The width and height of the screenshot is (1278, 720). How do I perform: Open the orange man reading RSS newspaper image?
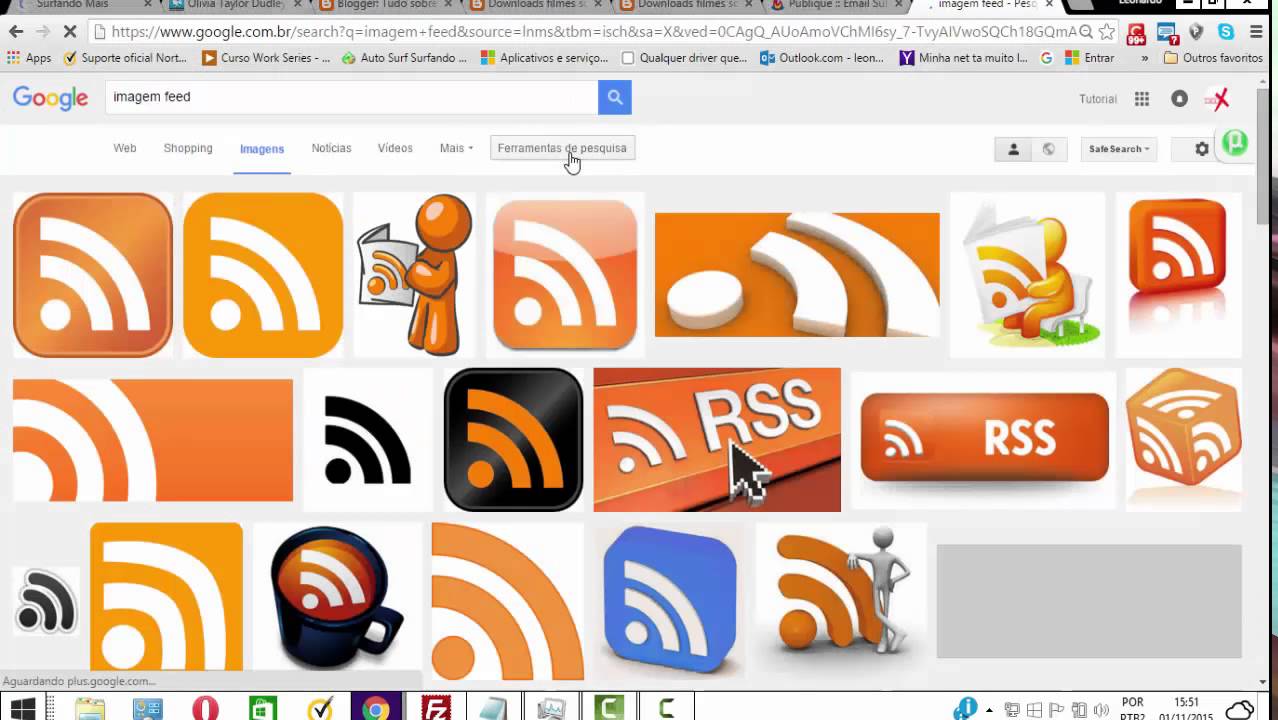pos(414,275)
